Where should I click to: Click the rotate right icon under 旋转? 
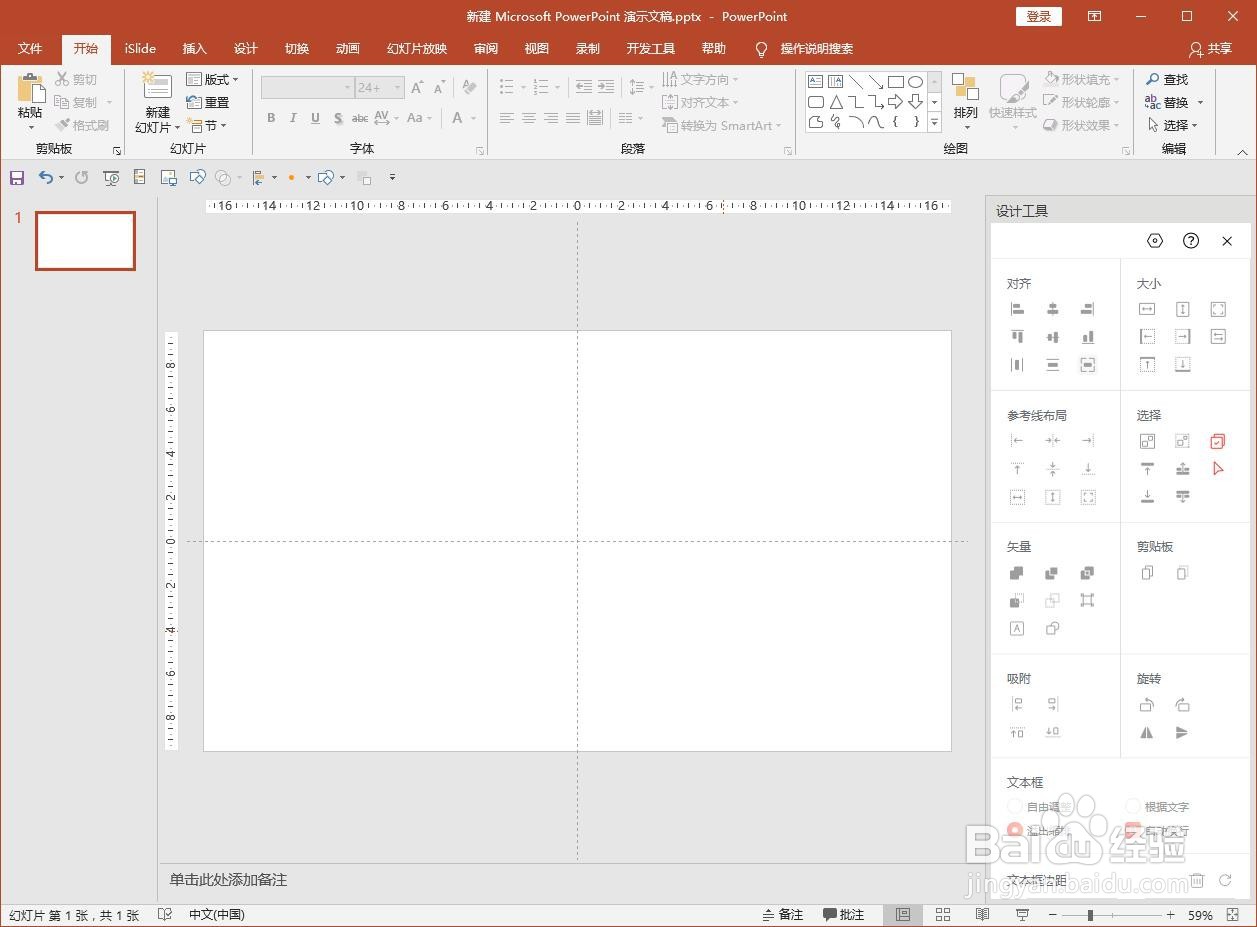click(x=1182, y=705)
